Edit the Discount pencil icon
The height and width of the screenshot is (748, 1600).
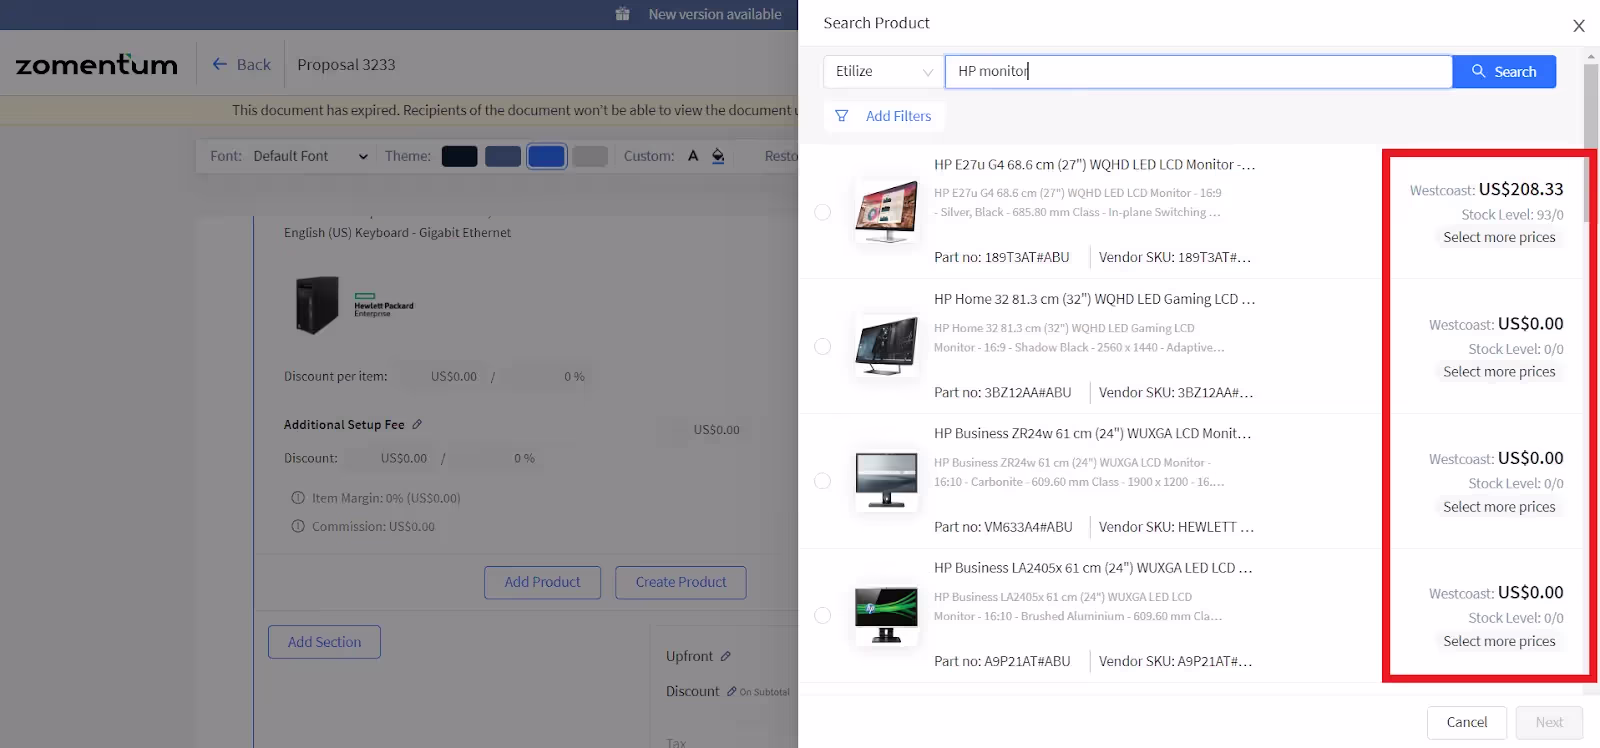click(732, 692)
